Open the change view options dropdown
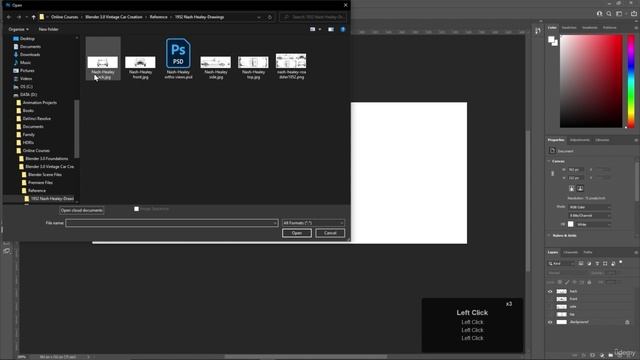The width and height of the screenshot is (640, 360). coord(320,29)
